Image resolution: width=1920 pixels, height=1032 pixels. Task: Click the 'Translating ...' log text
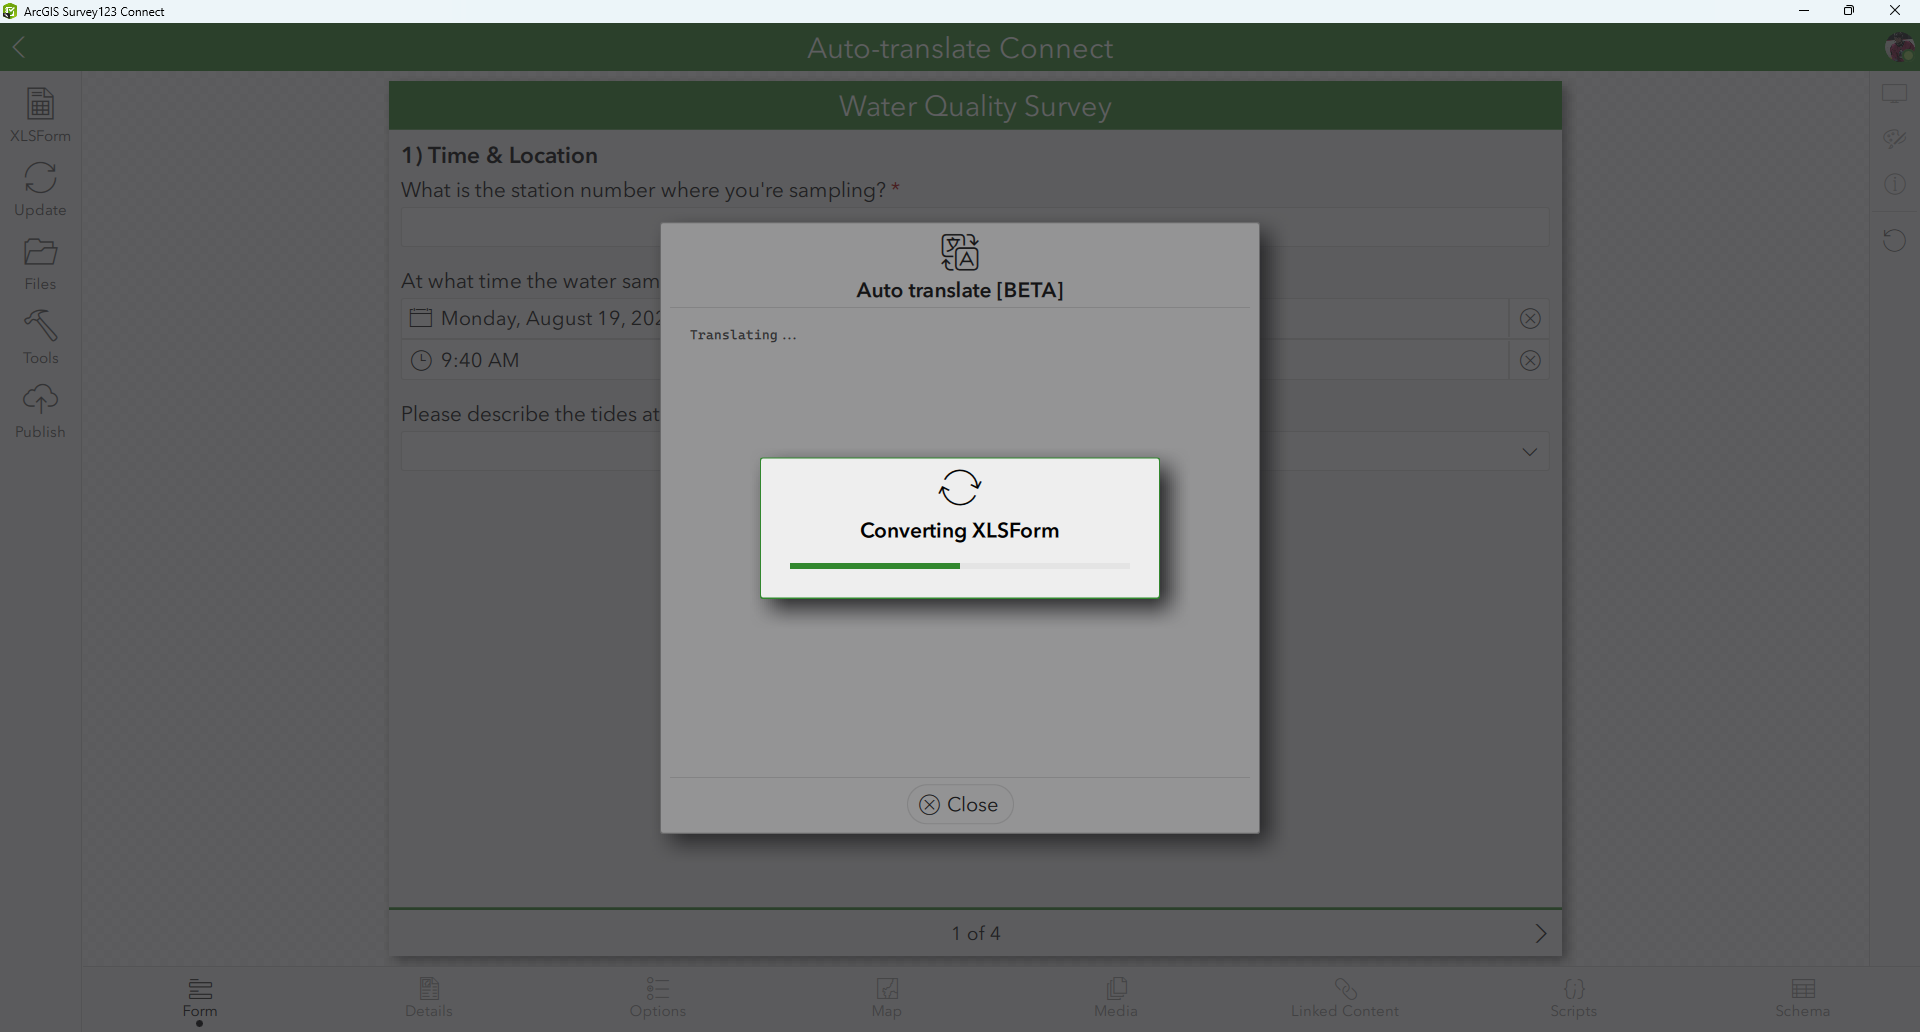point(743,335)
